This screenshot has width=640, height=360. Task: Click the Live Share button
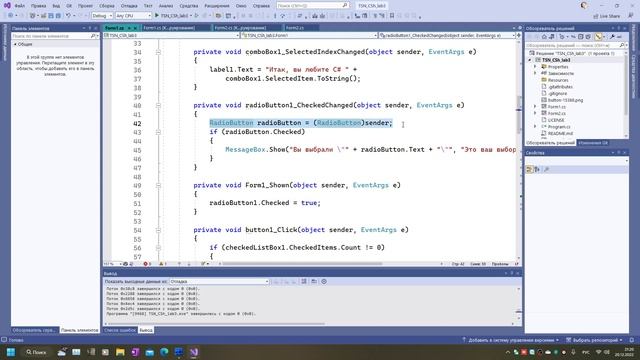tap(607, 16)
